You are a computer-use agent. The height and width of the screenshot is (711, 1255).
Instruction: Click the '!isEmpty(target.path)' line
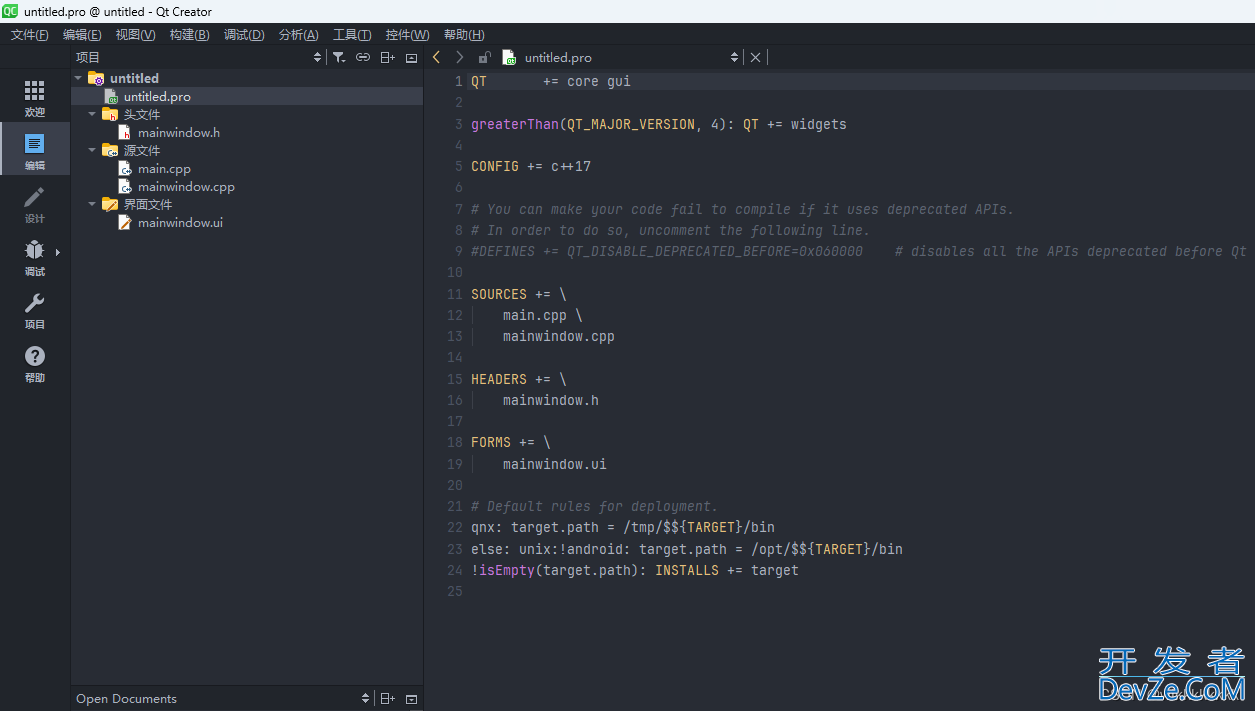(635, 570)
